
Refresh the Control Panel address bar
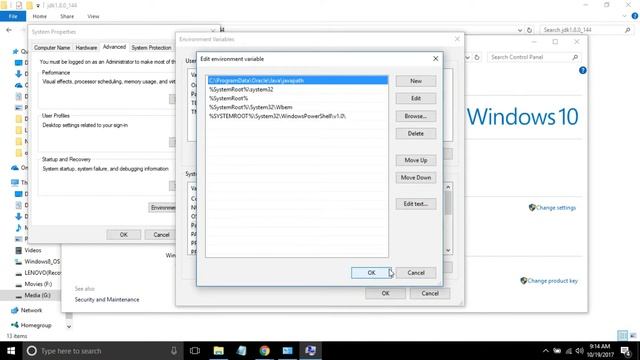point(477,58)
